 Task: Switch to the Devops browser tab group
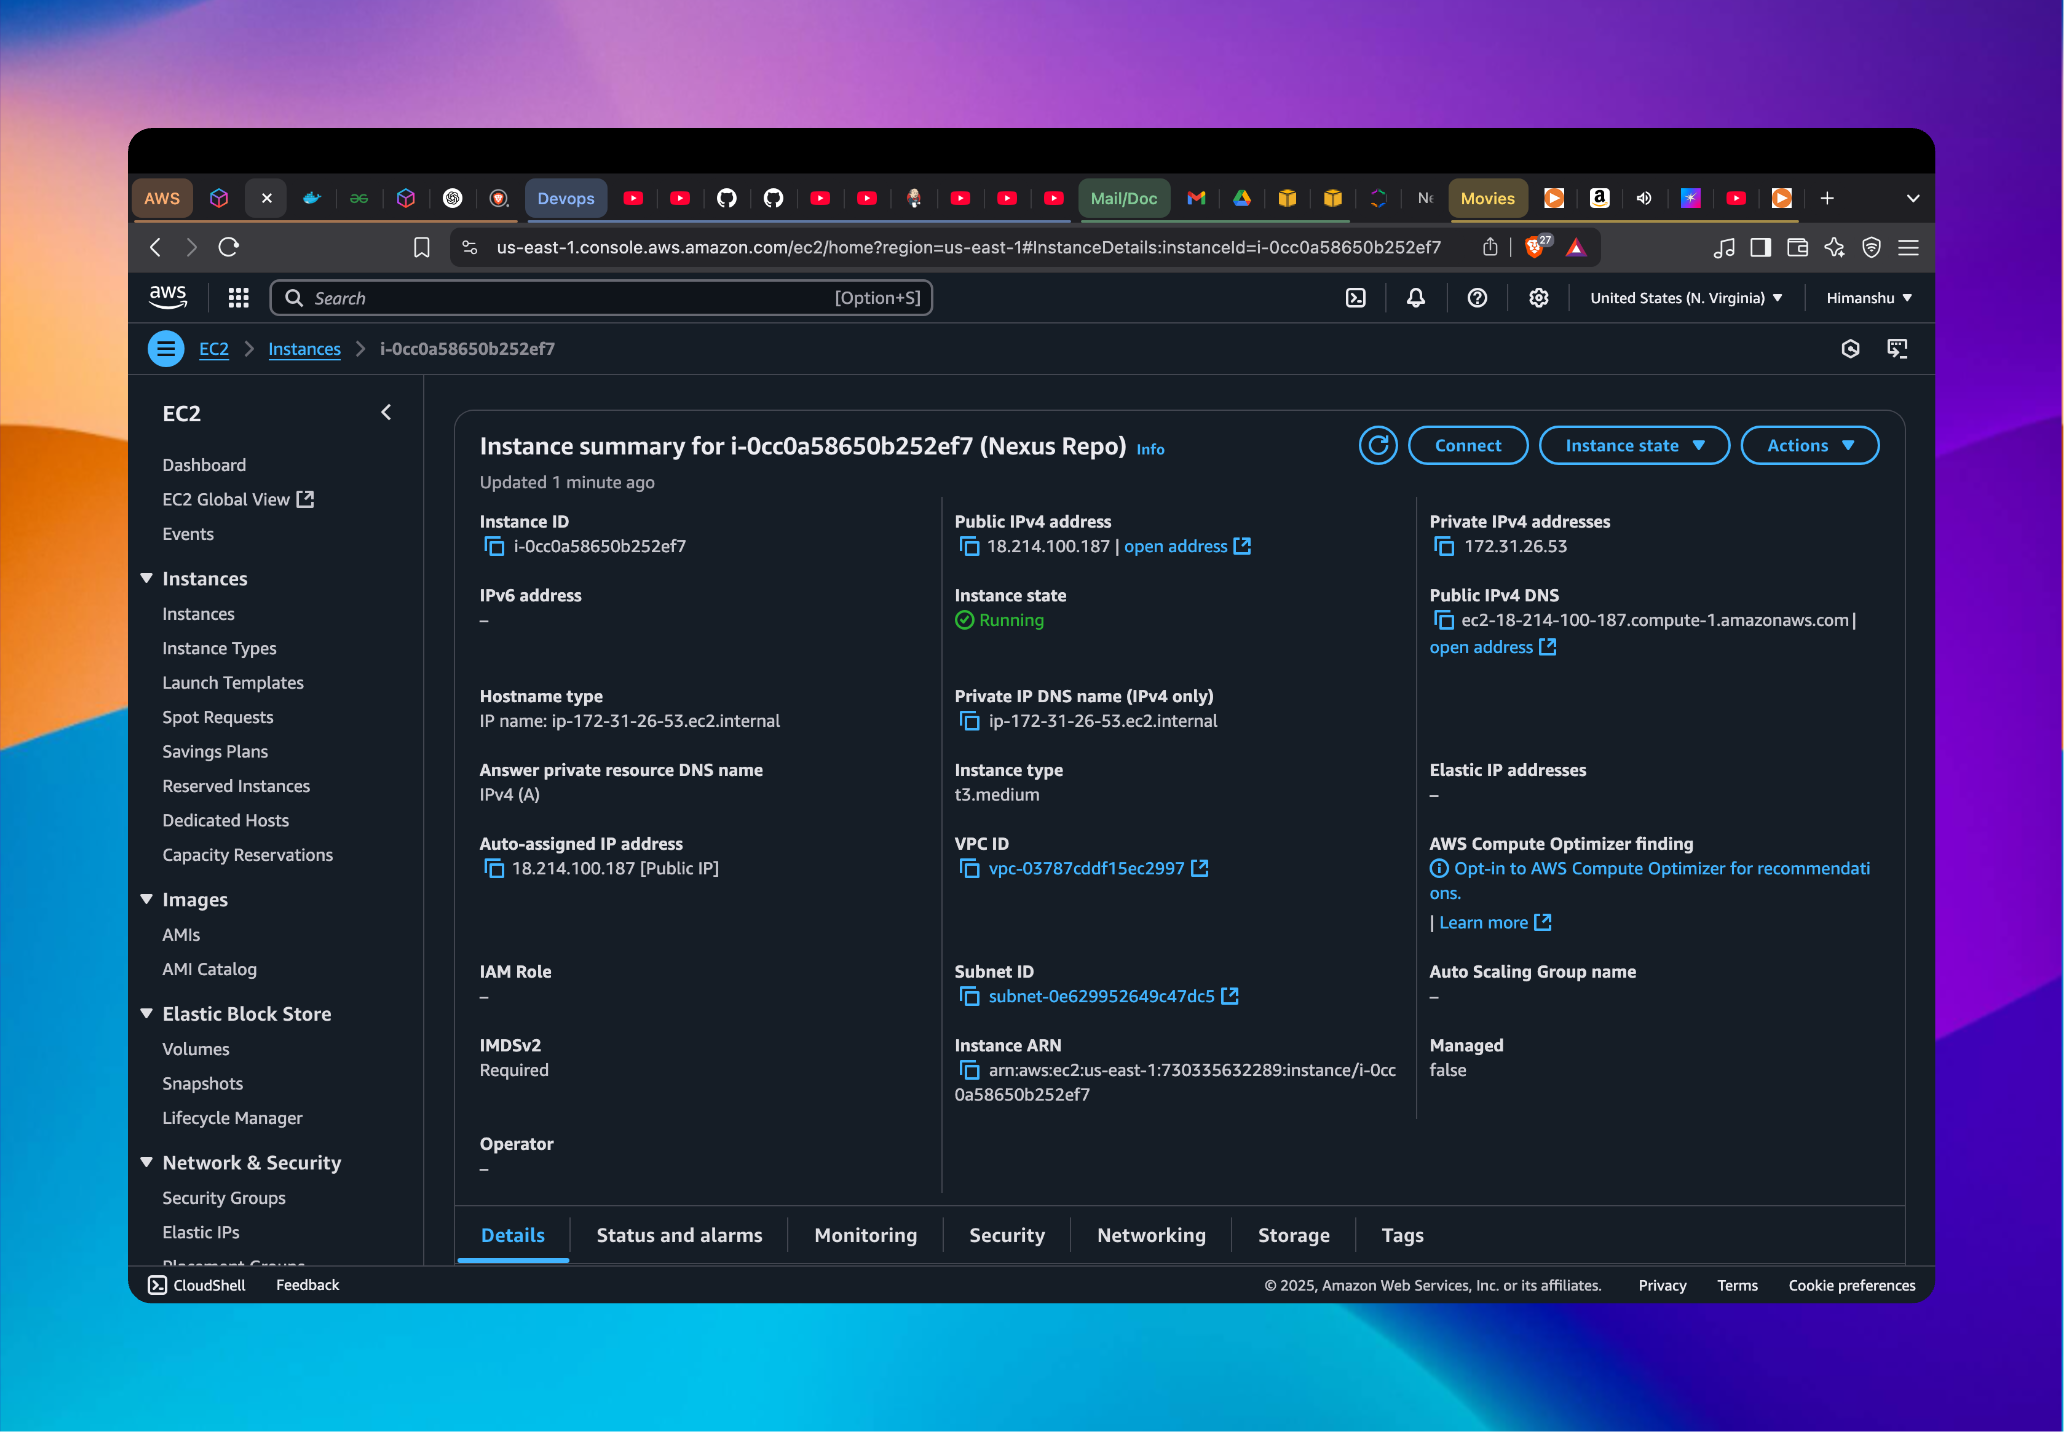(566, 198)
